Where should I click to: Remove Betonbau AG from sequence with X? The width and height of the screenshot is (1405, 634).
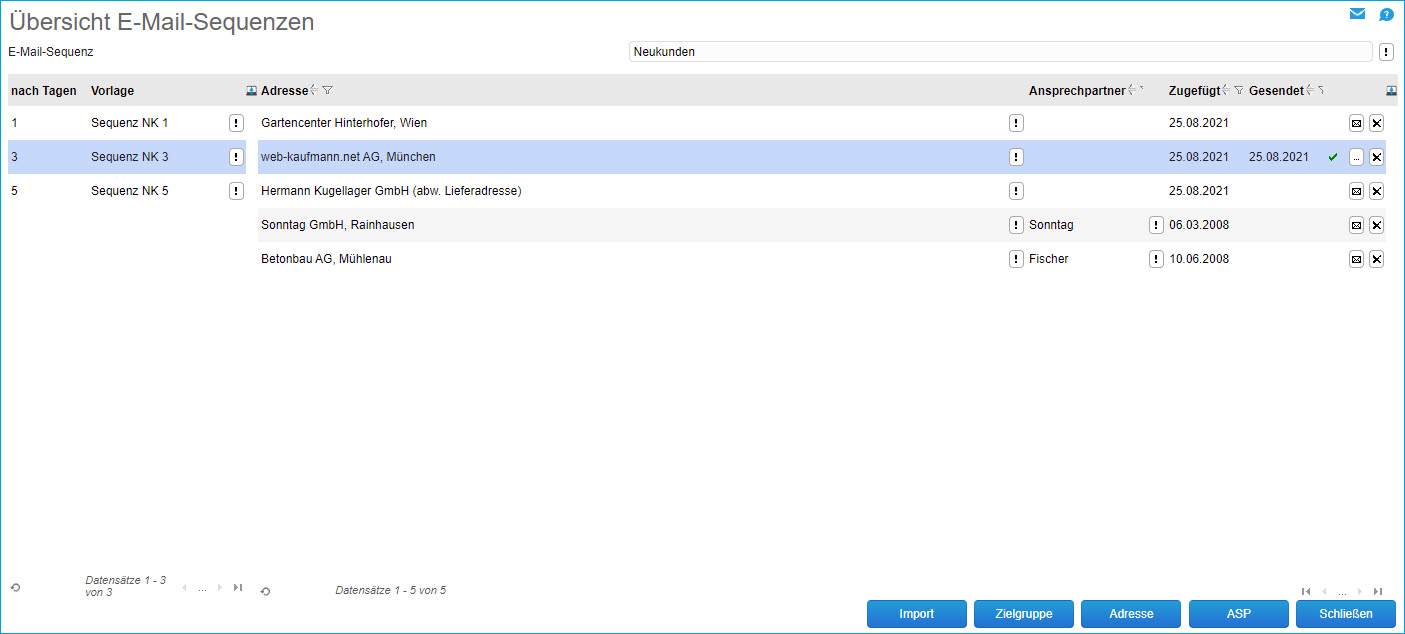(x=1376, y=259)
